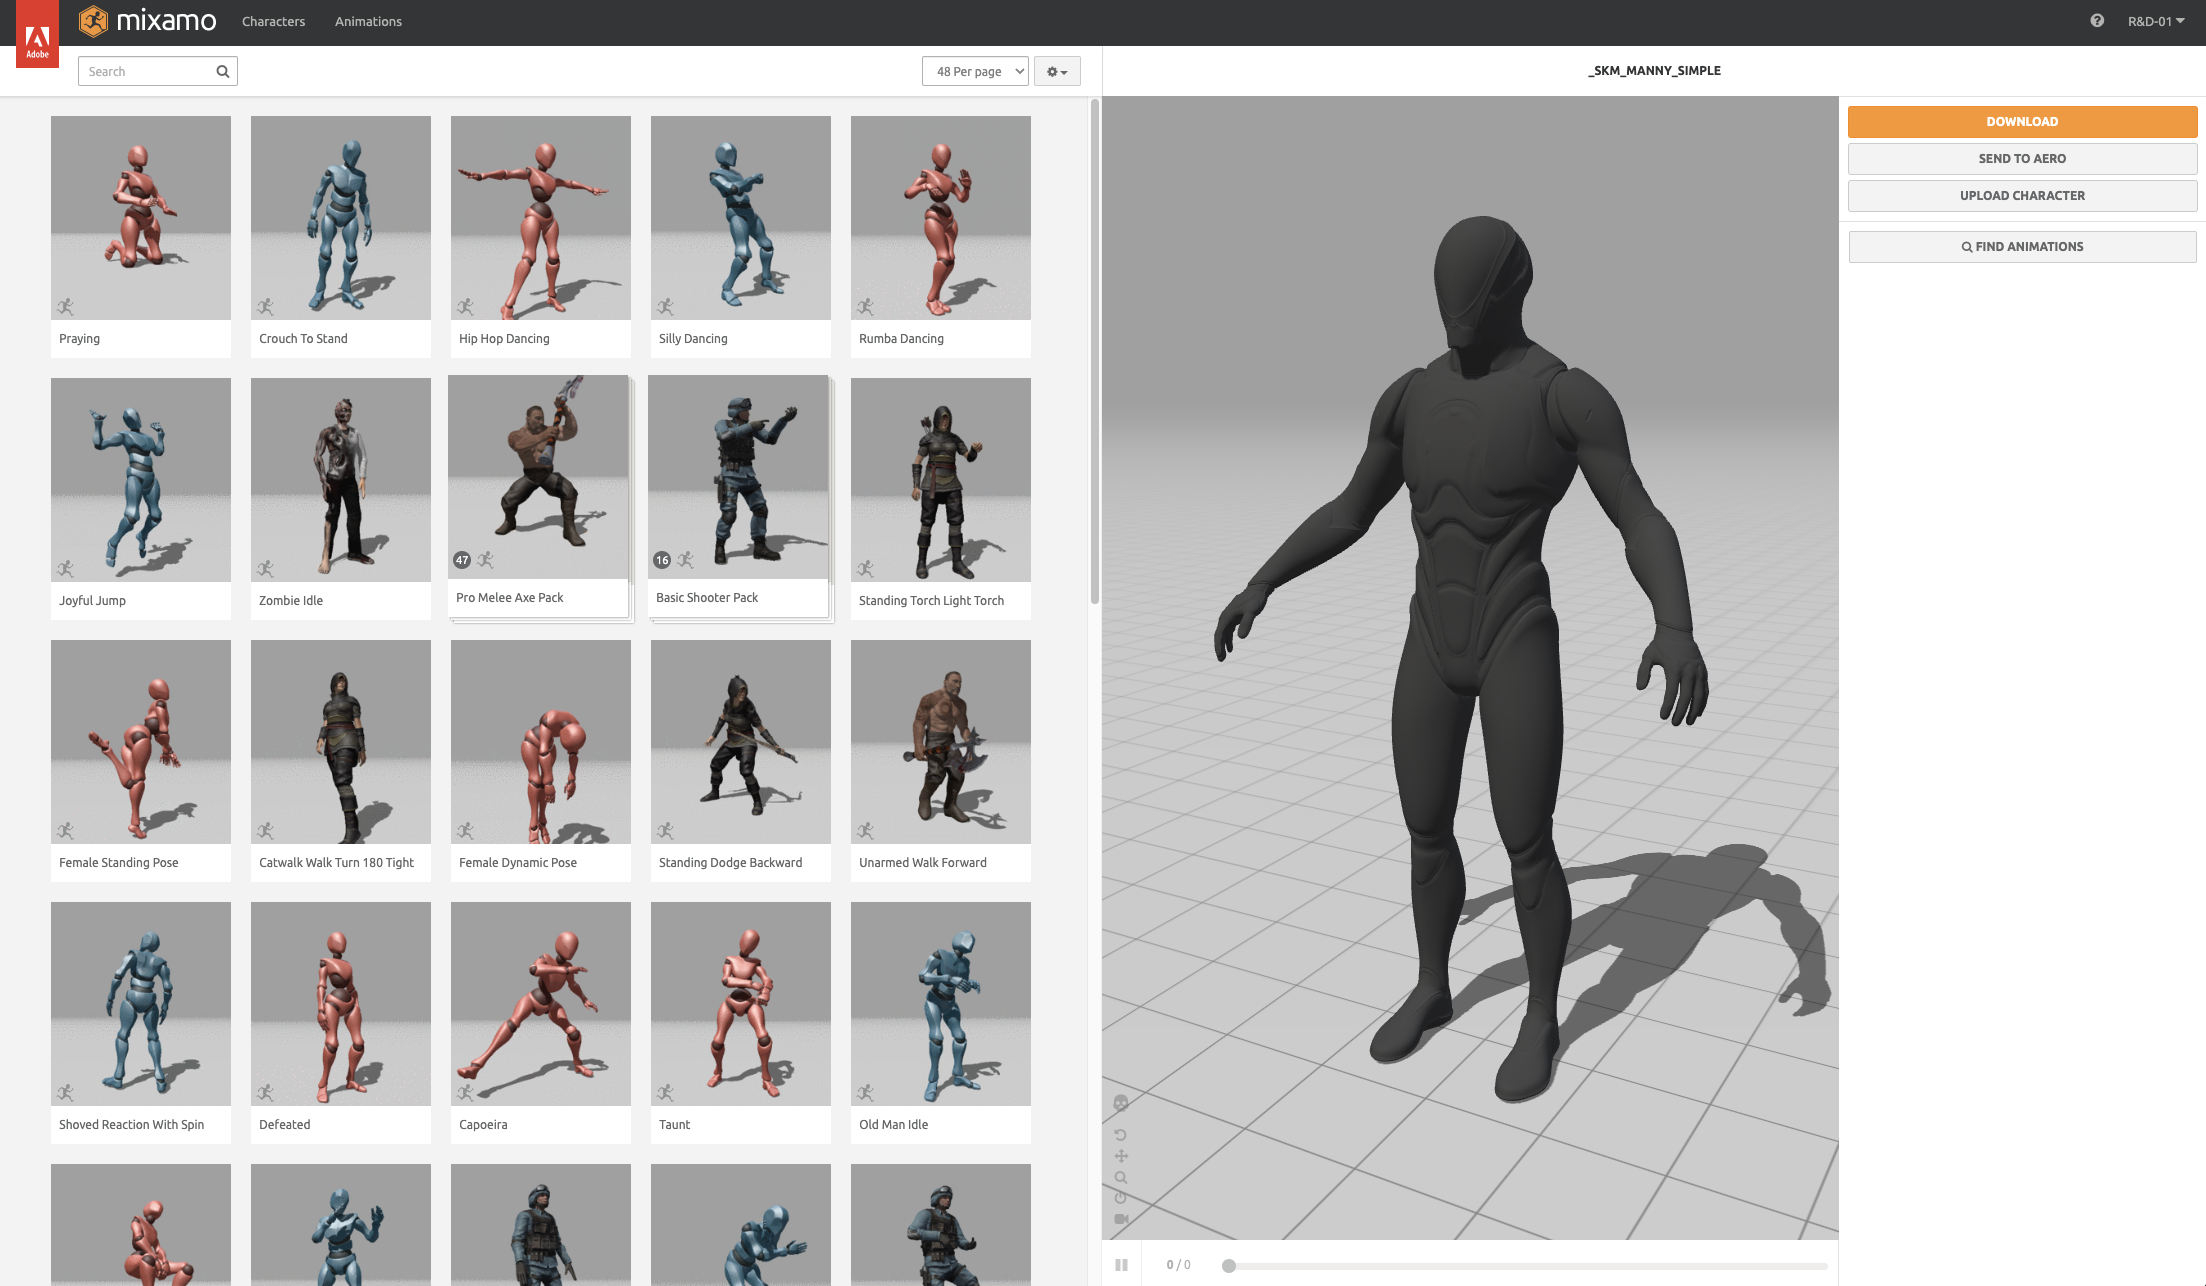Select the Zombie Idle animation thumbnail
2206x1286 pixels.
pyautogui.click(x=340, y=480)
